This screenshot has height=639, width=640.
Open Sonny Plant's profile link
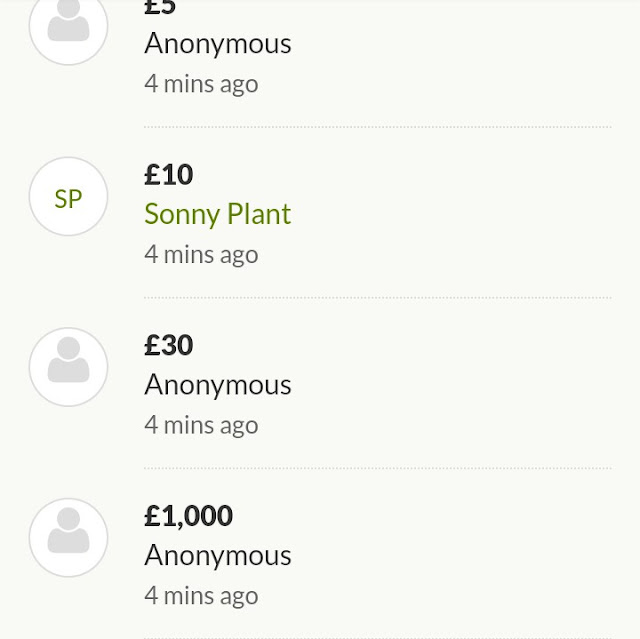coord(217,214)
